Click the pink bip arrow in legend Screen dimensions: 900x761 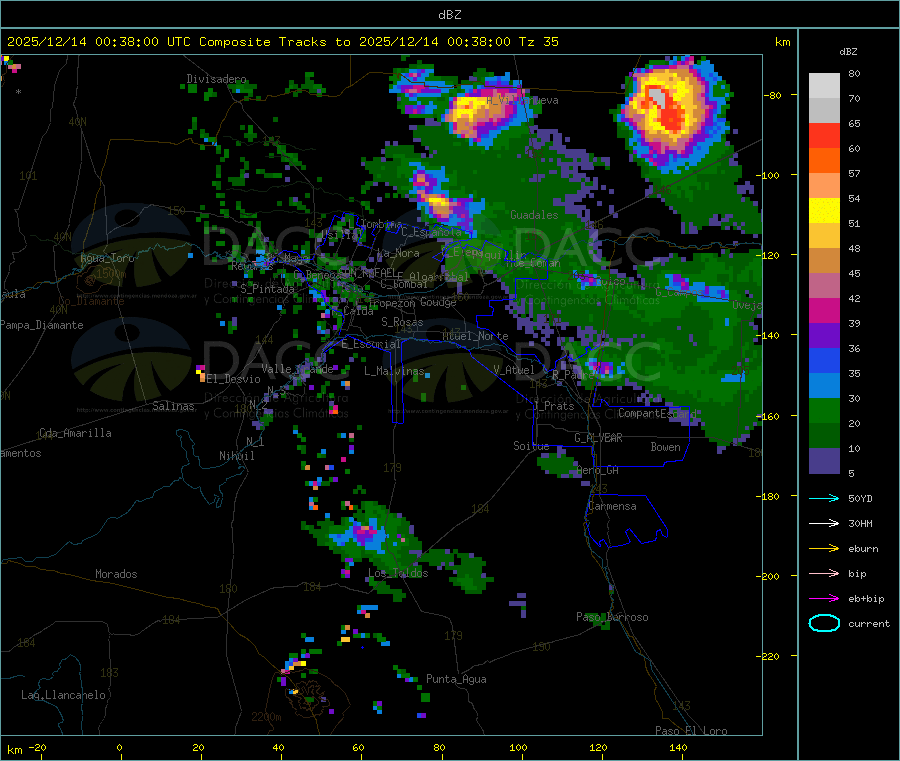point(824,573)
